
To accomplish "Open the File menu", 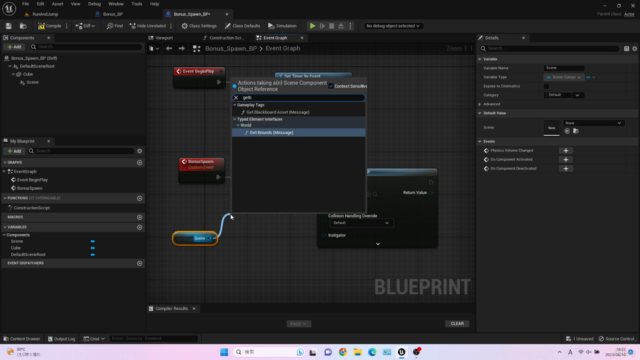I will [25, 4].
